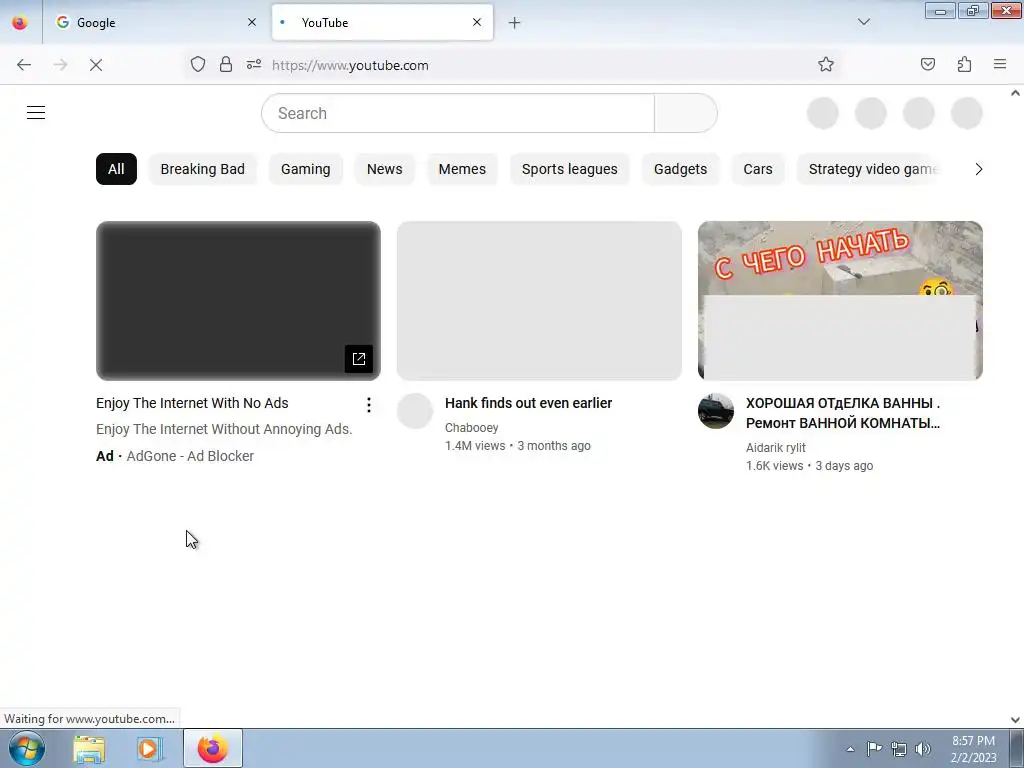The height and width of the screenshot is (768, 1024).
Task: Open the YouTube hamburger guide menu
Action: 36,113
